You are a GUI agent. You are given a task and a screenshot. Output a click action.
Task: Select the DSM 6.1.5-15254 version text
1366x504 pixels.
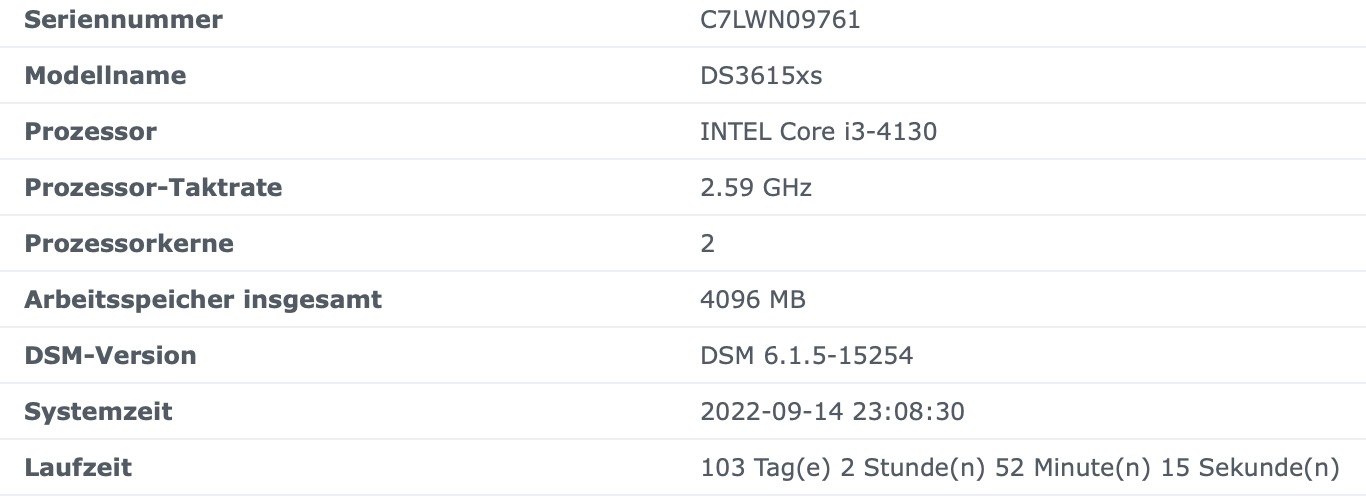[x=807, y=355]
